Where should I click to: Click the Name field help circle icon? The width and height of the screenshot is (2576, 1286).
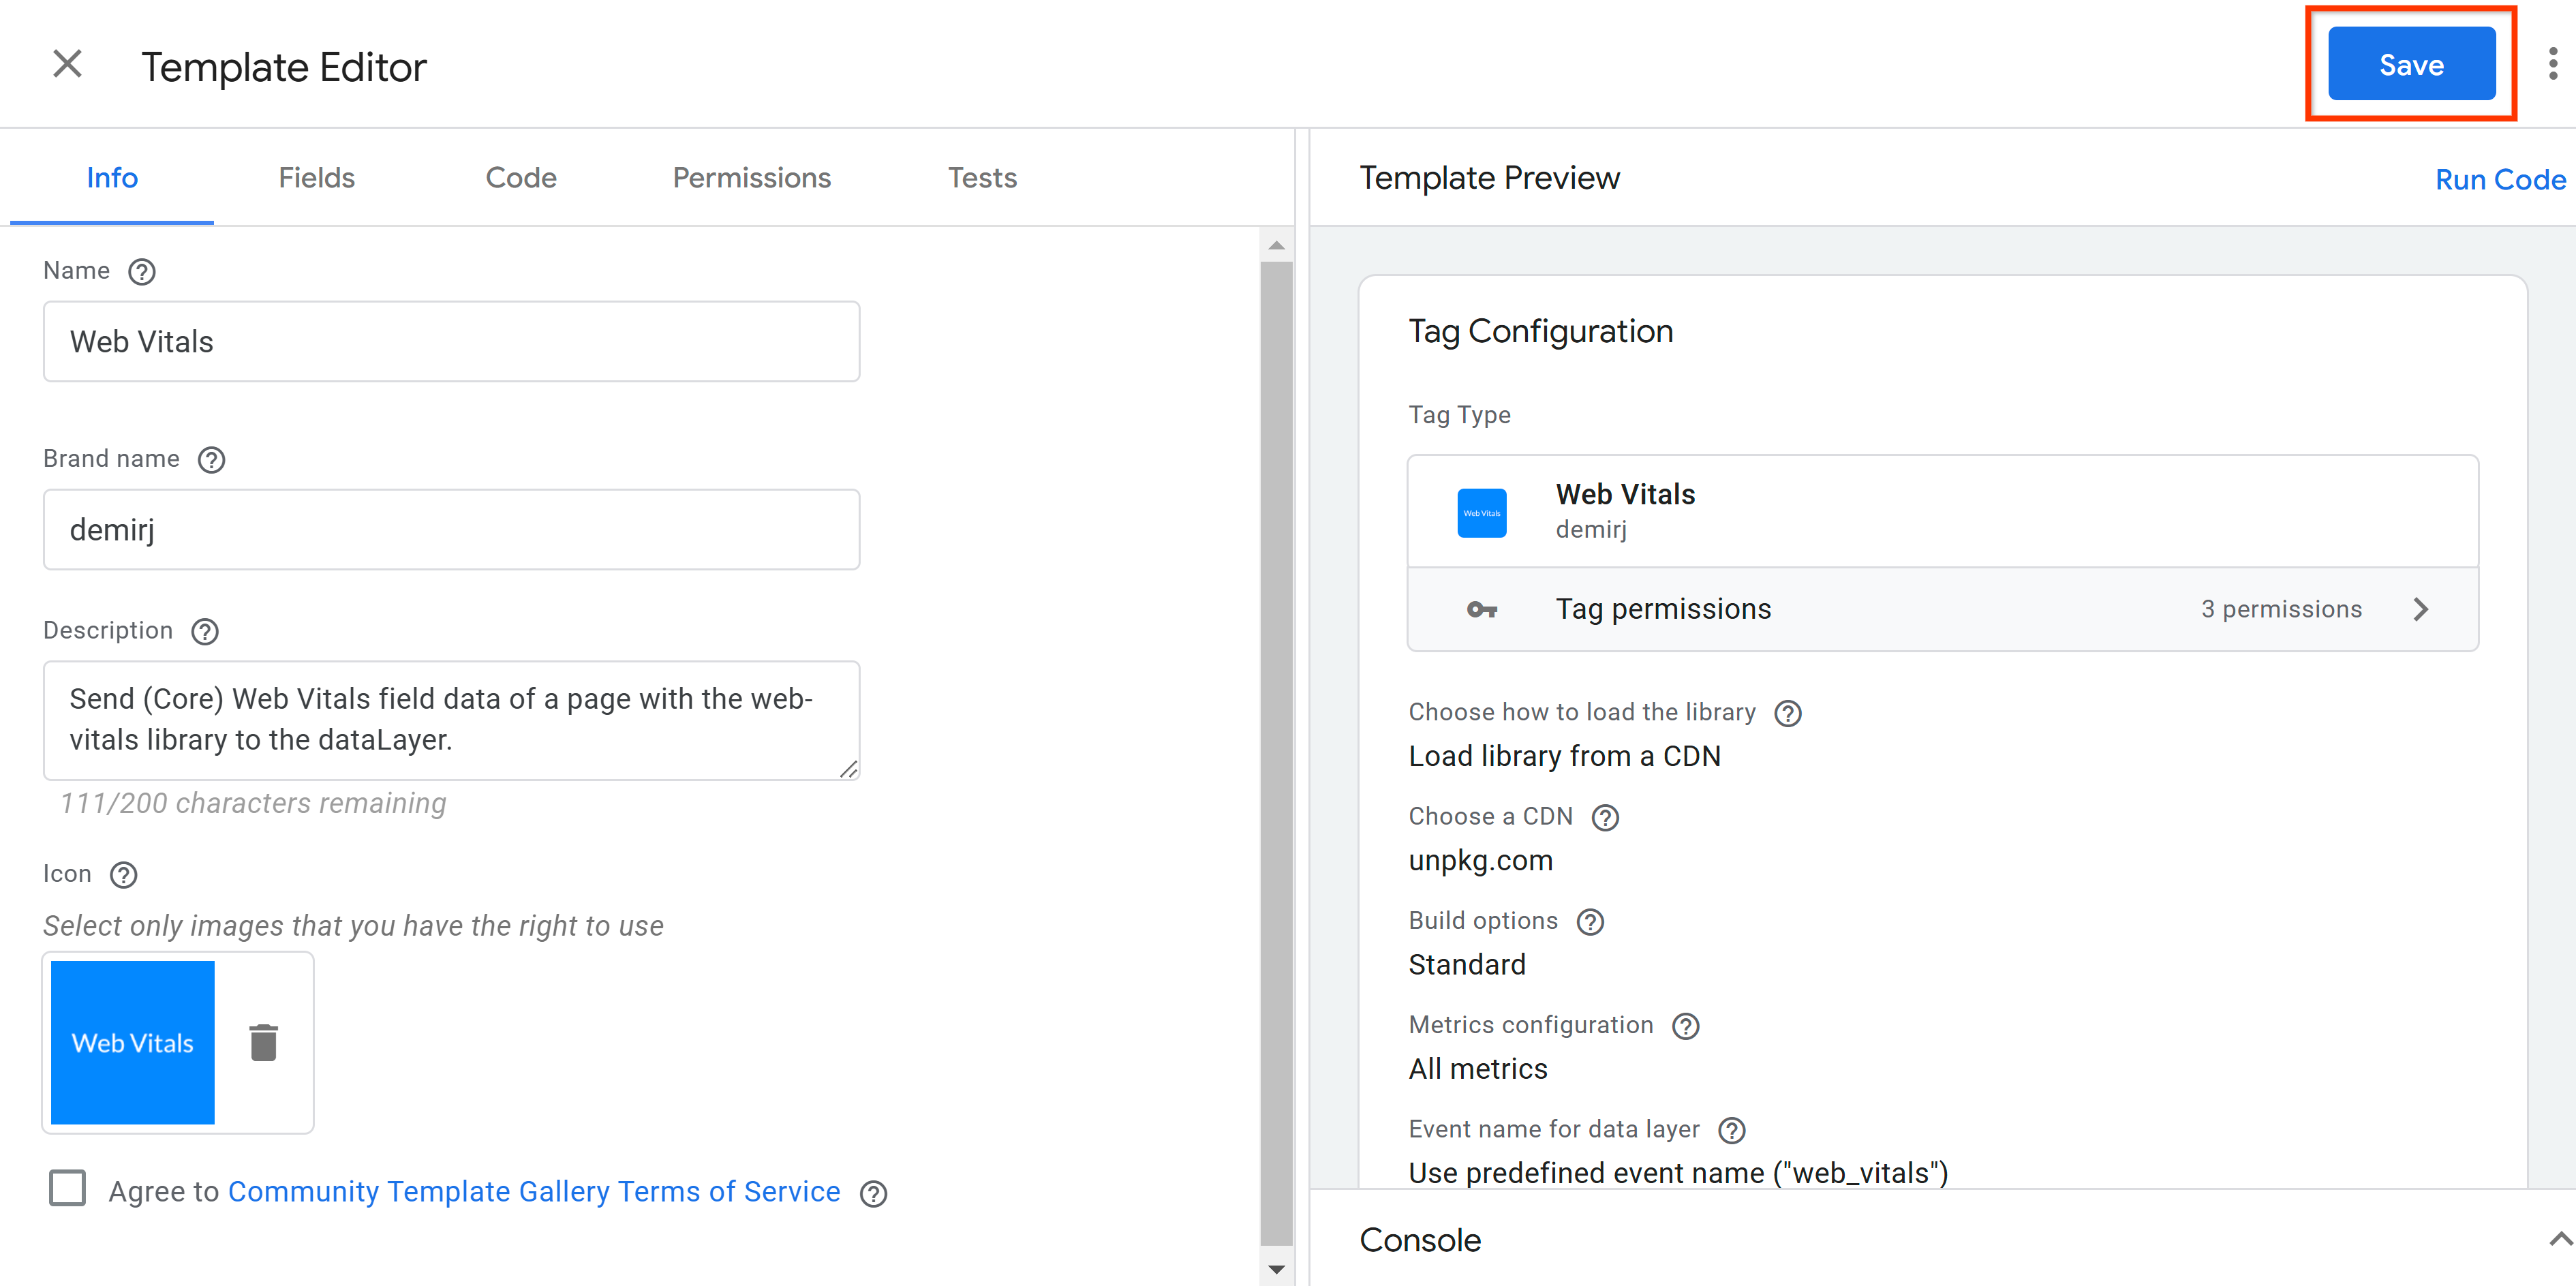pos(143,271)
